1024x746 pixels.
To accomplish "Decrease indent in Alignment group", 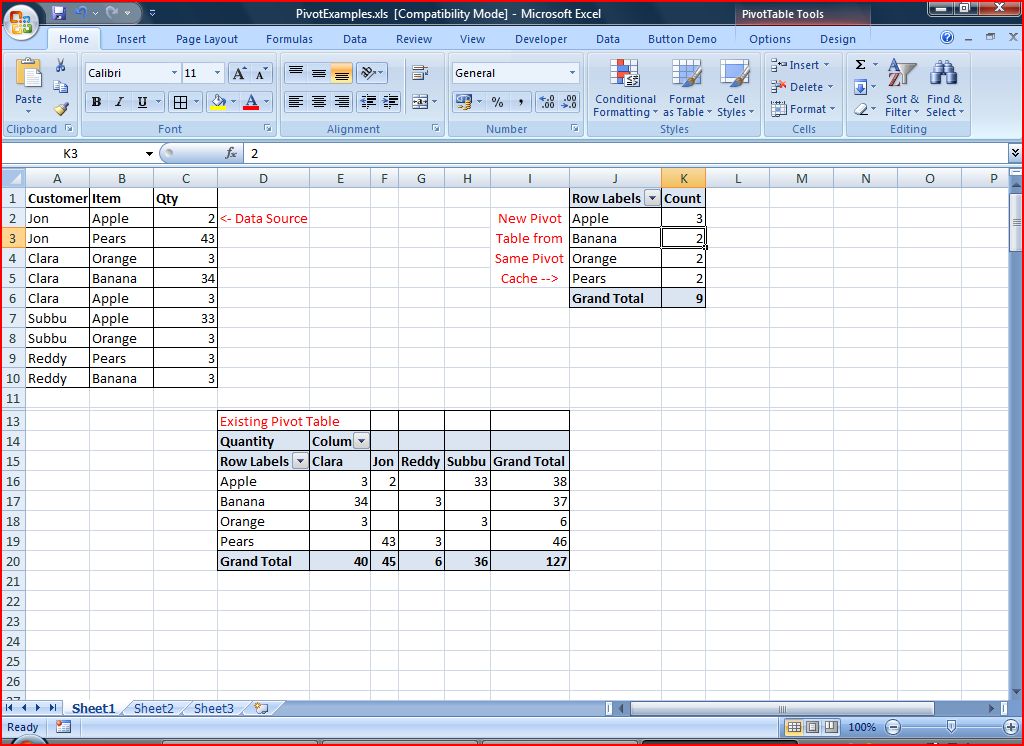I will tap(368, 102).
